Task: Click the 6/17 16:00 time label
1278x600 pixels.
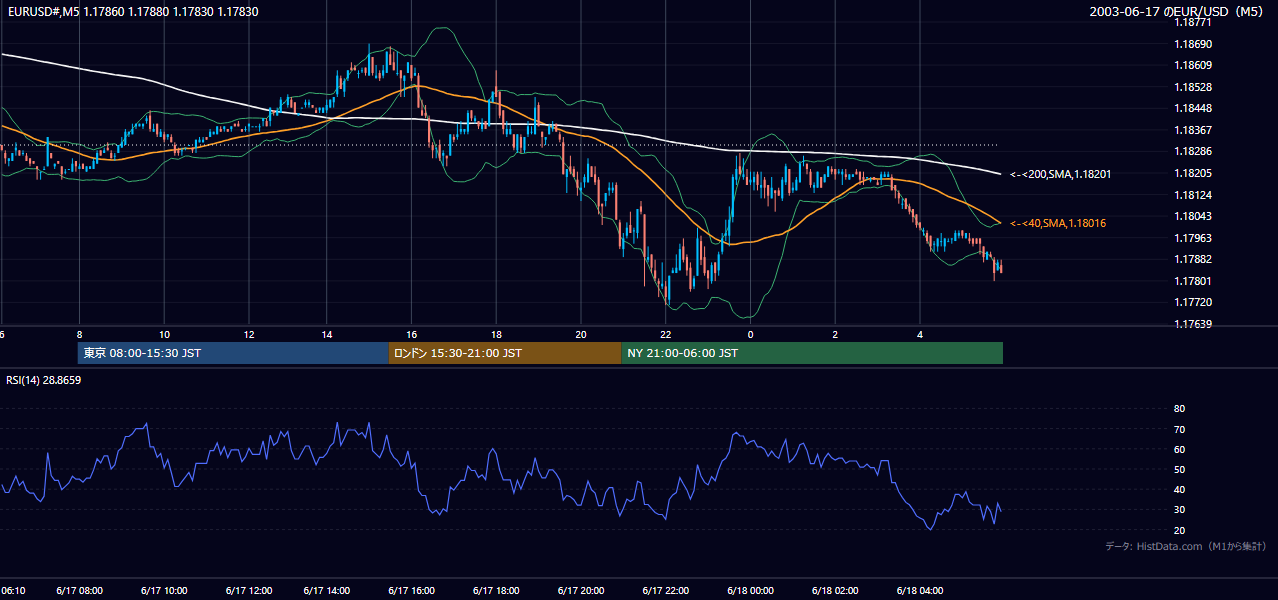Action: click(412, 590)
